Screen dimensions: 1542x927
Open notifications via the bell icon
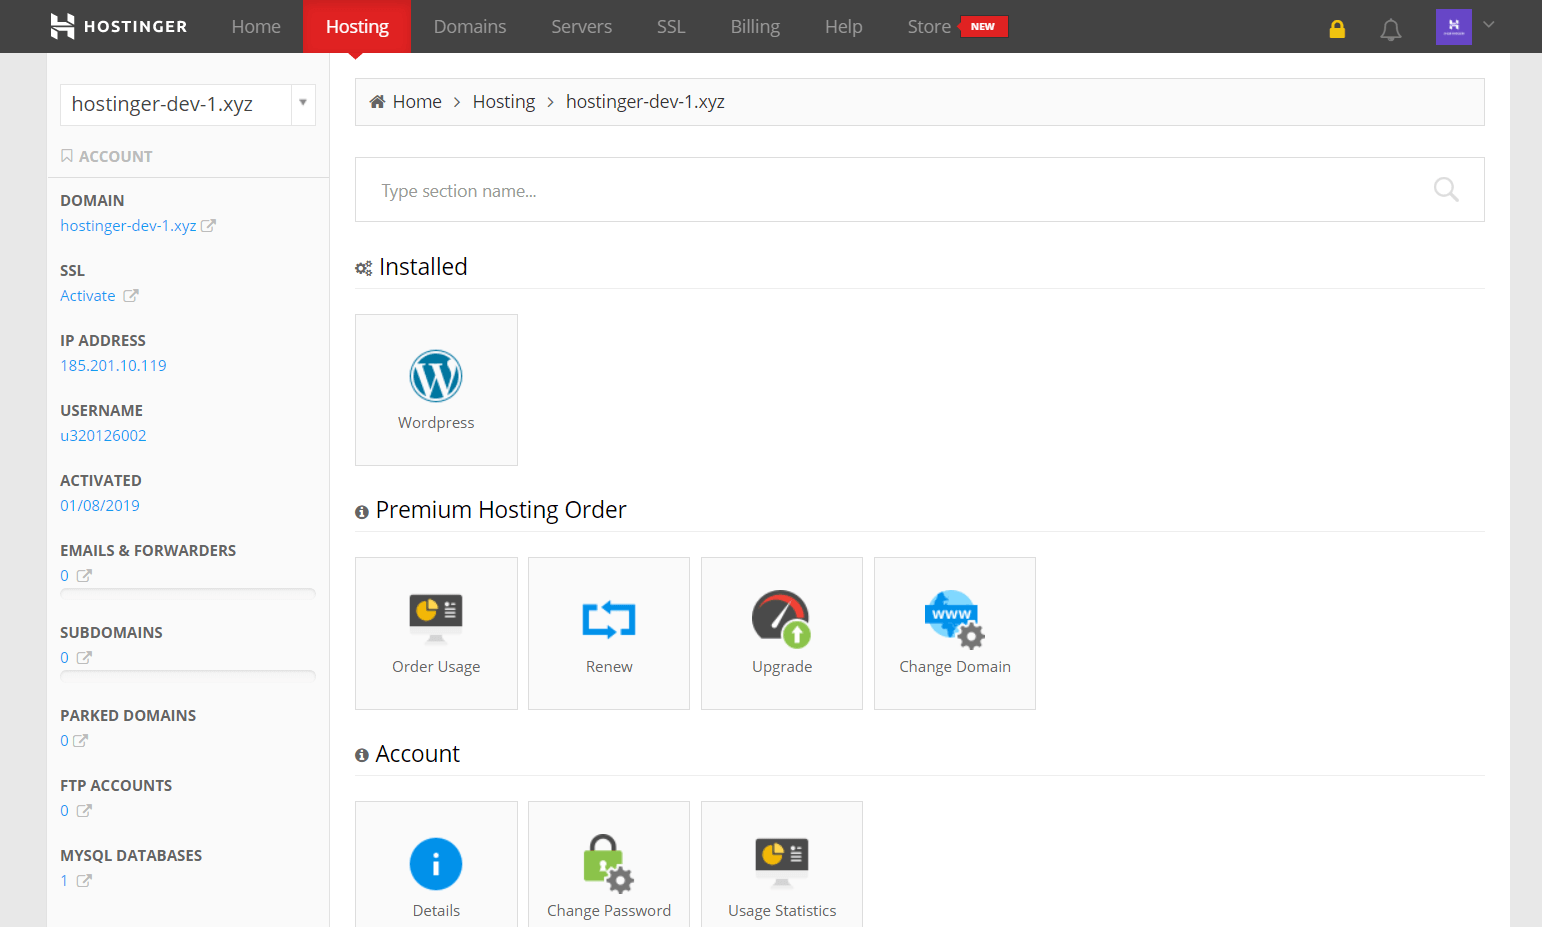(1390, 29)
